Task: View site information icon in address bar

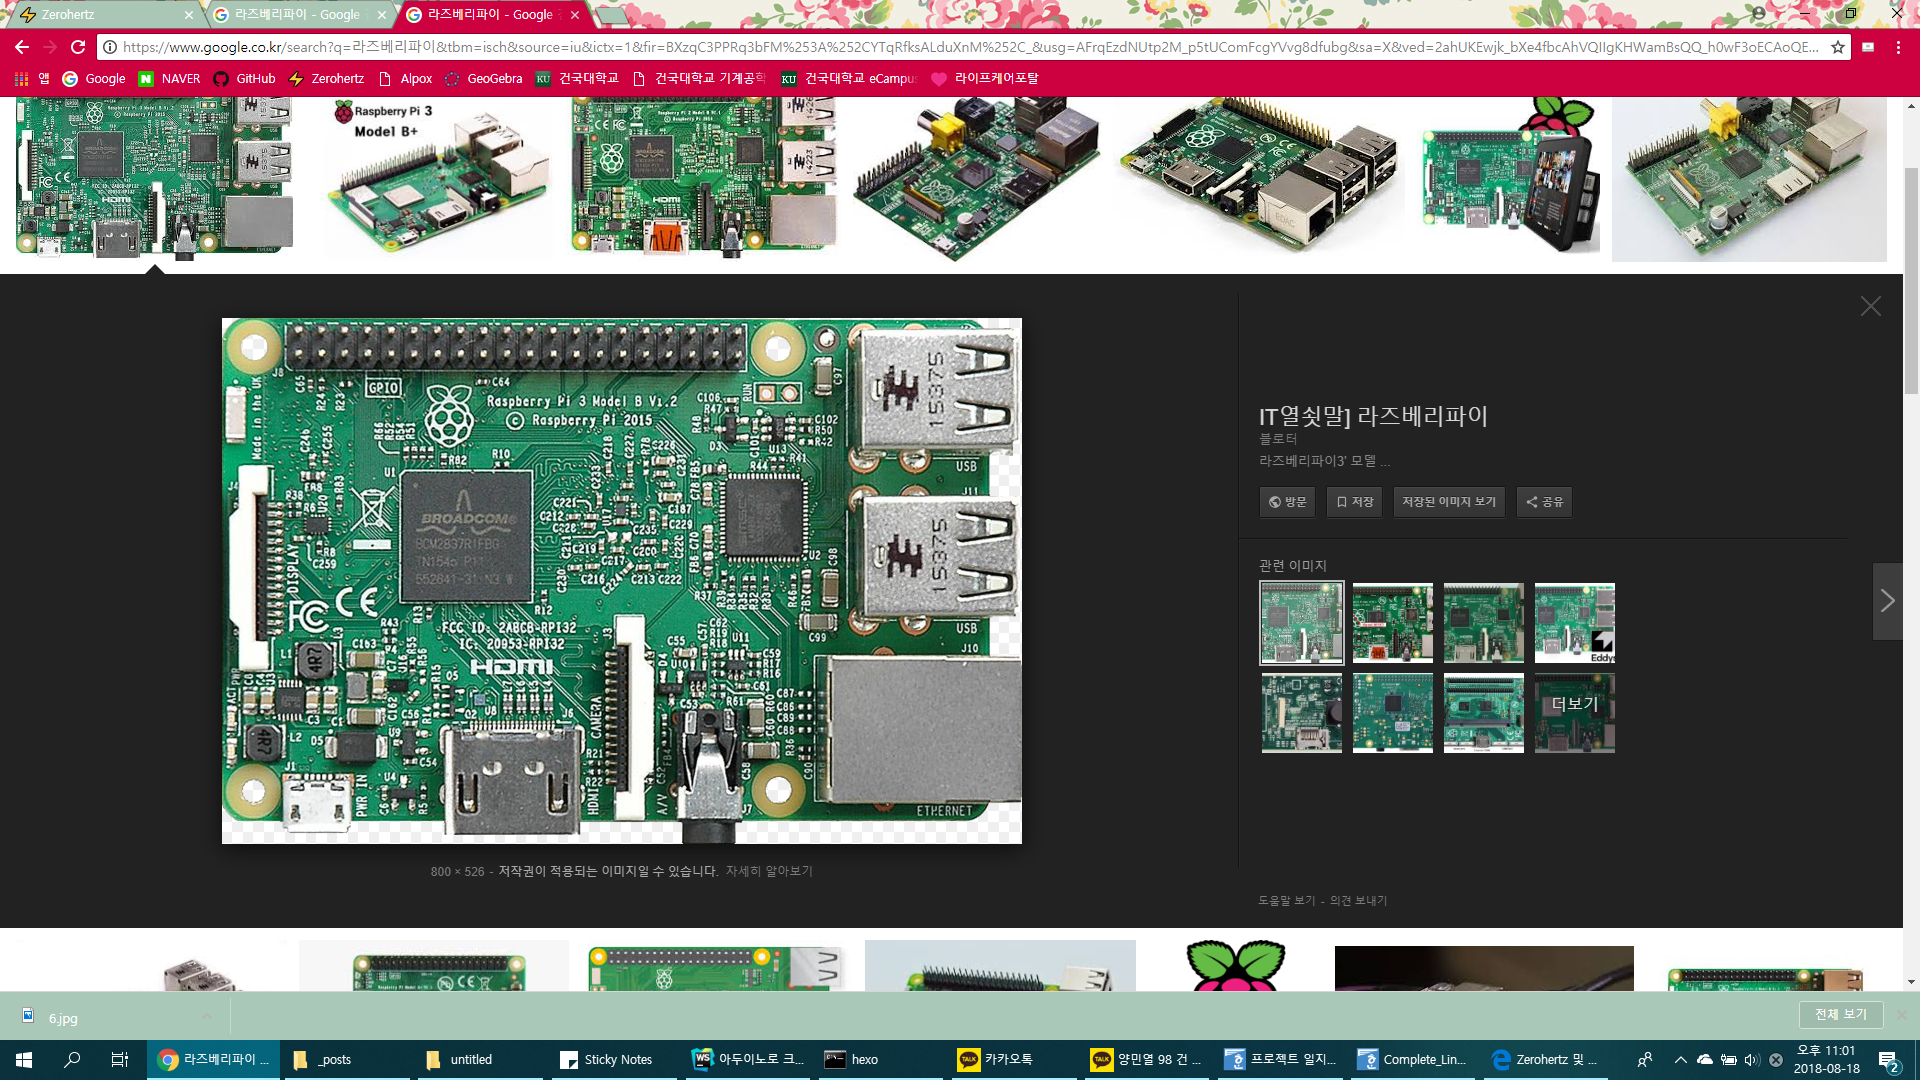Action: click(x=110, y=47)
